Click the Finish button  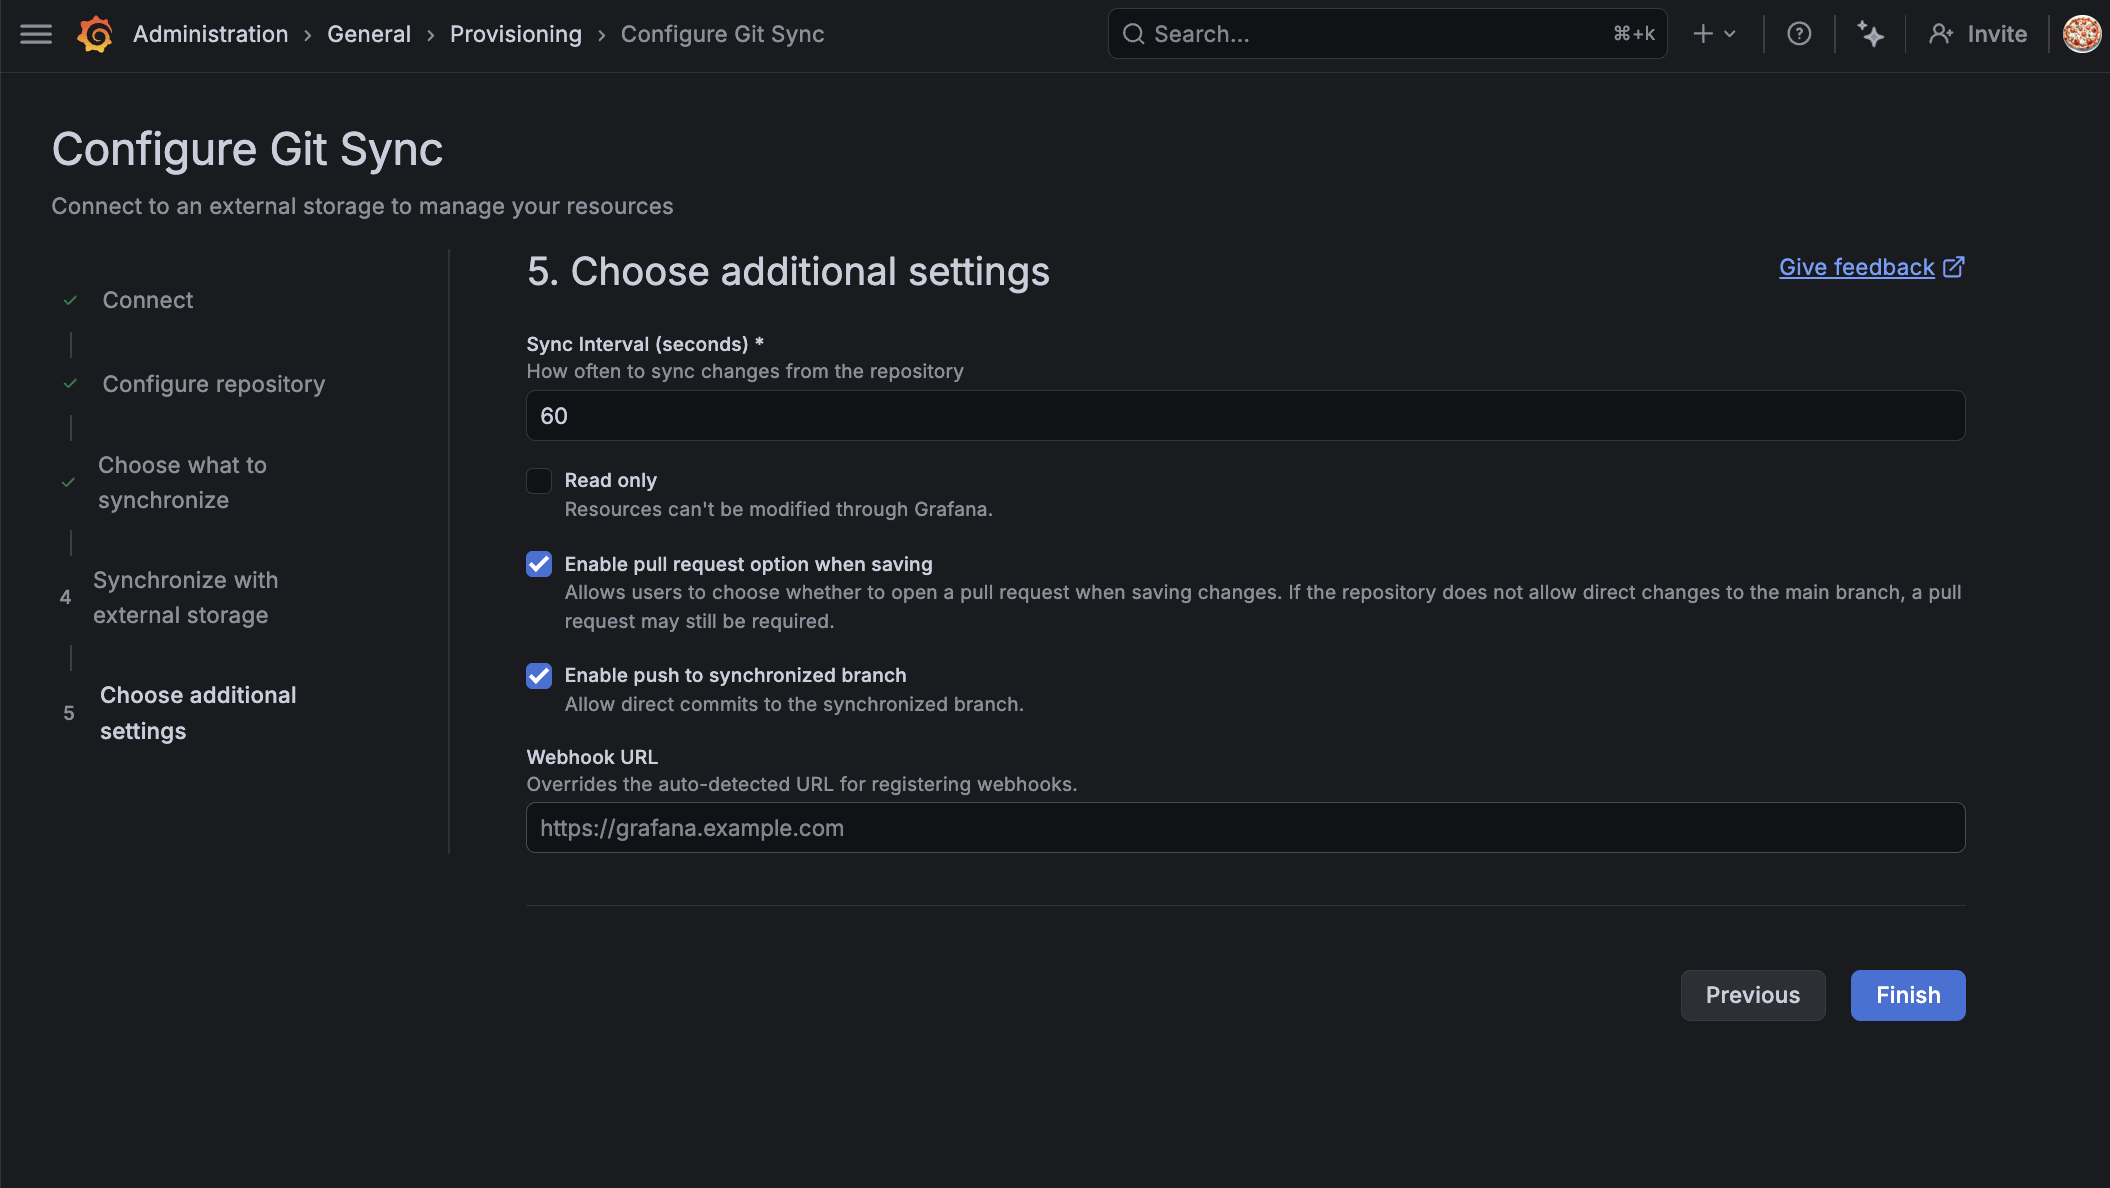(1907, 995)
